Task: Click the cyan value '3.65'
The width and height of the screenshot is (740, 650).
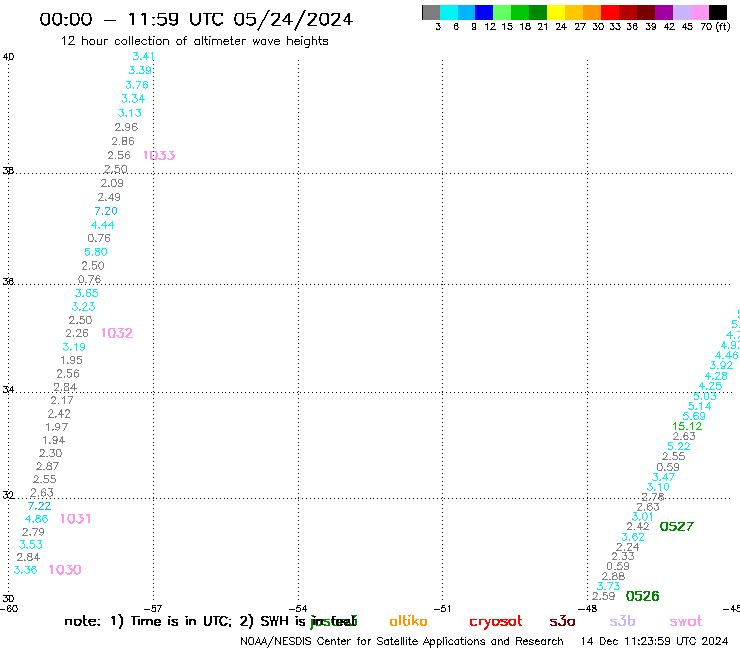Action: (87, 293)
